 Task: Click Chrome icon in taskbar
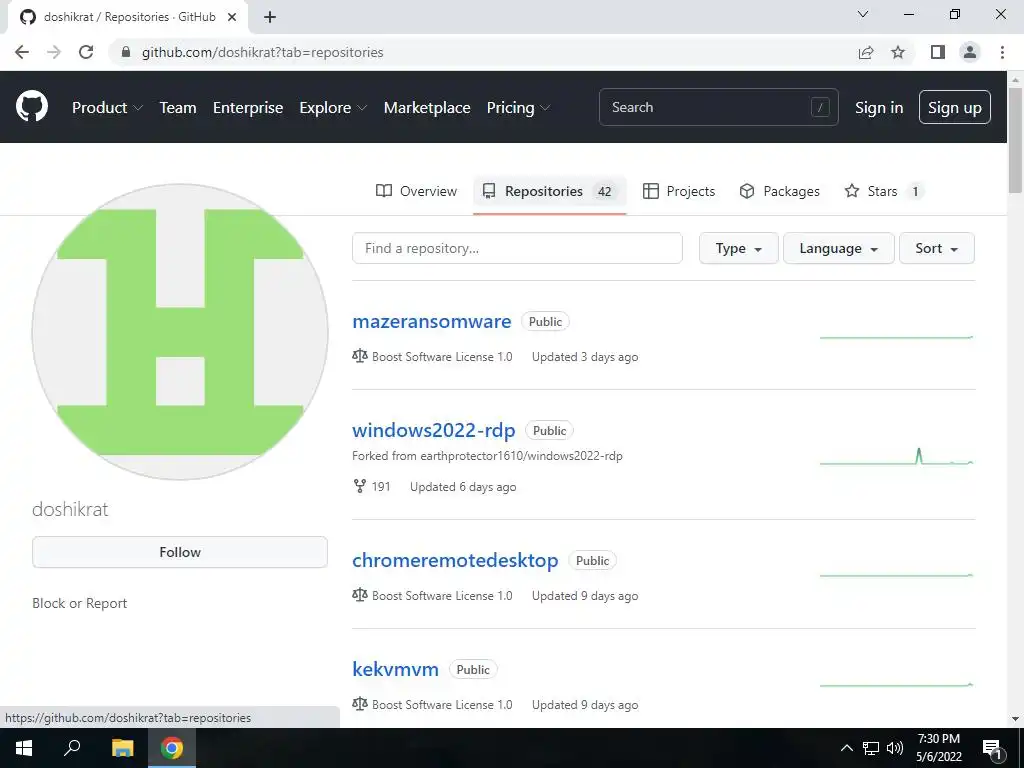tap(172, 748)
